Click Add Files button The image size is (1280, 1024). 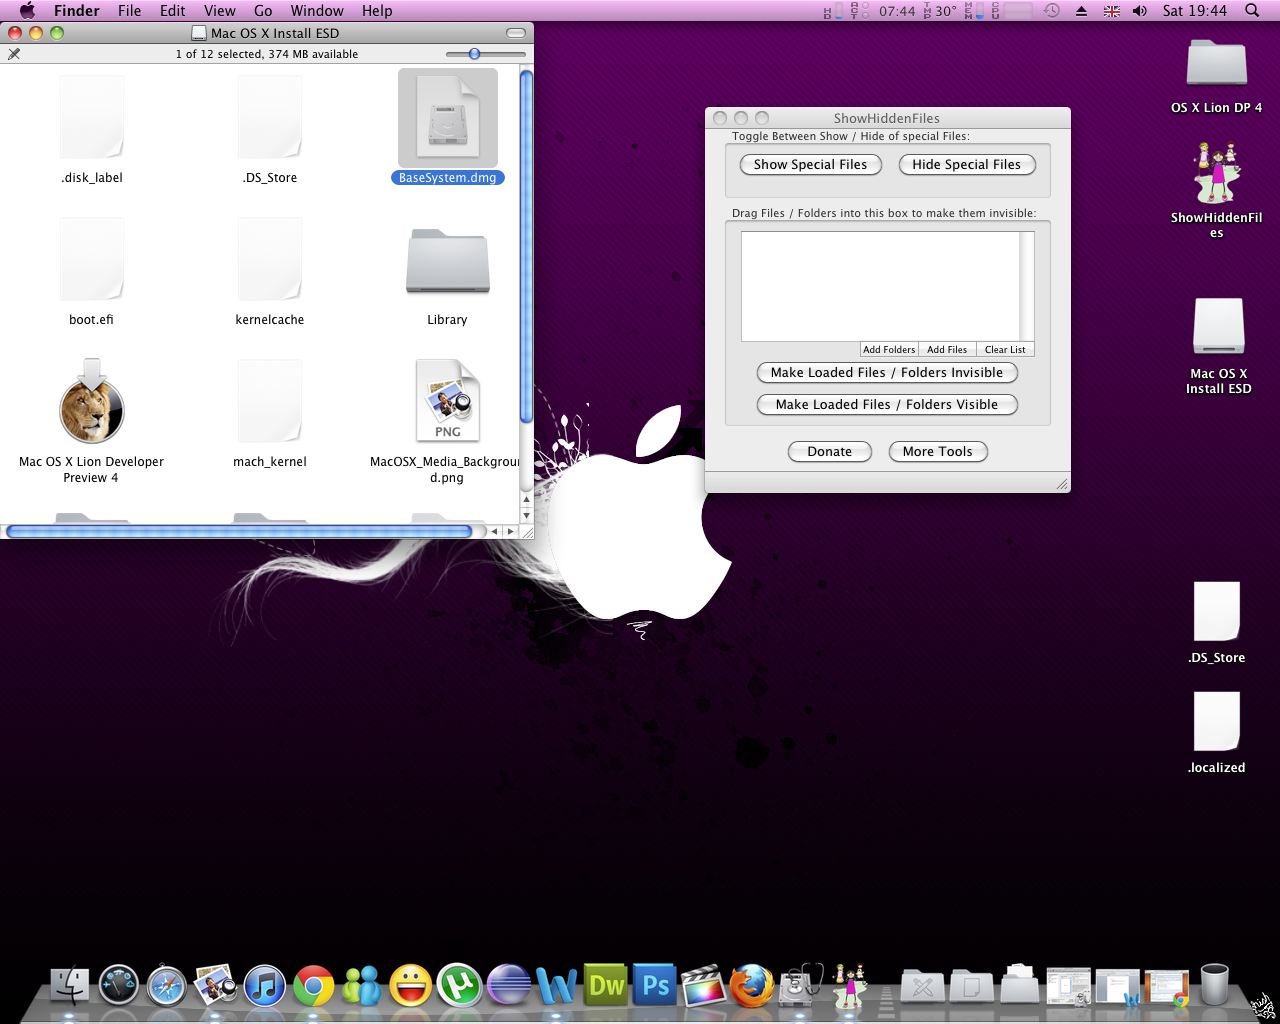point(947,349)
